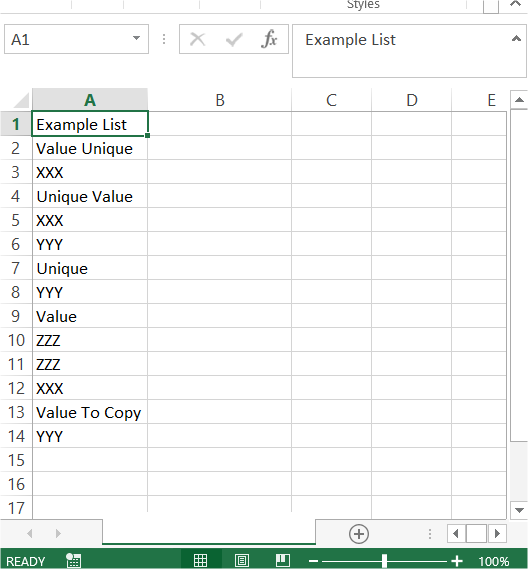The width and height of the screenshot is (528, 569).
Task: Switch to Normal view in status bar
Action: [200, 560]
